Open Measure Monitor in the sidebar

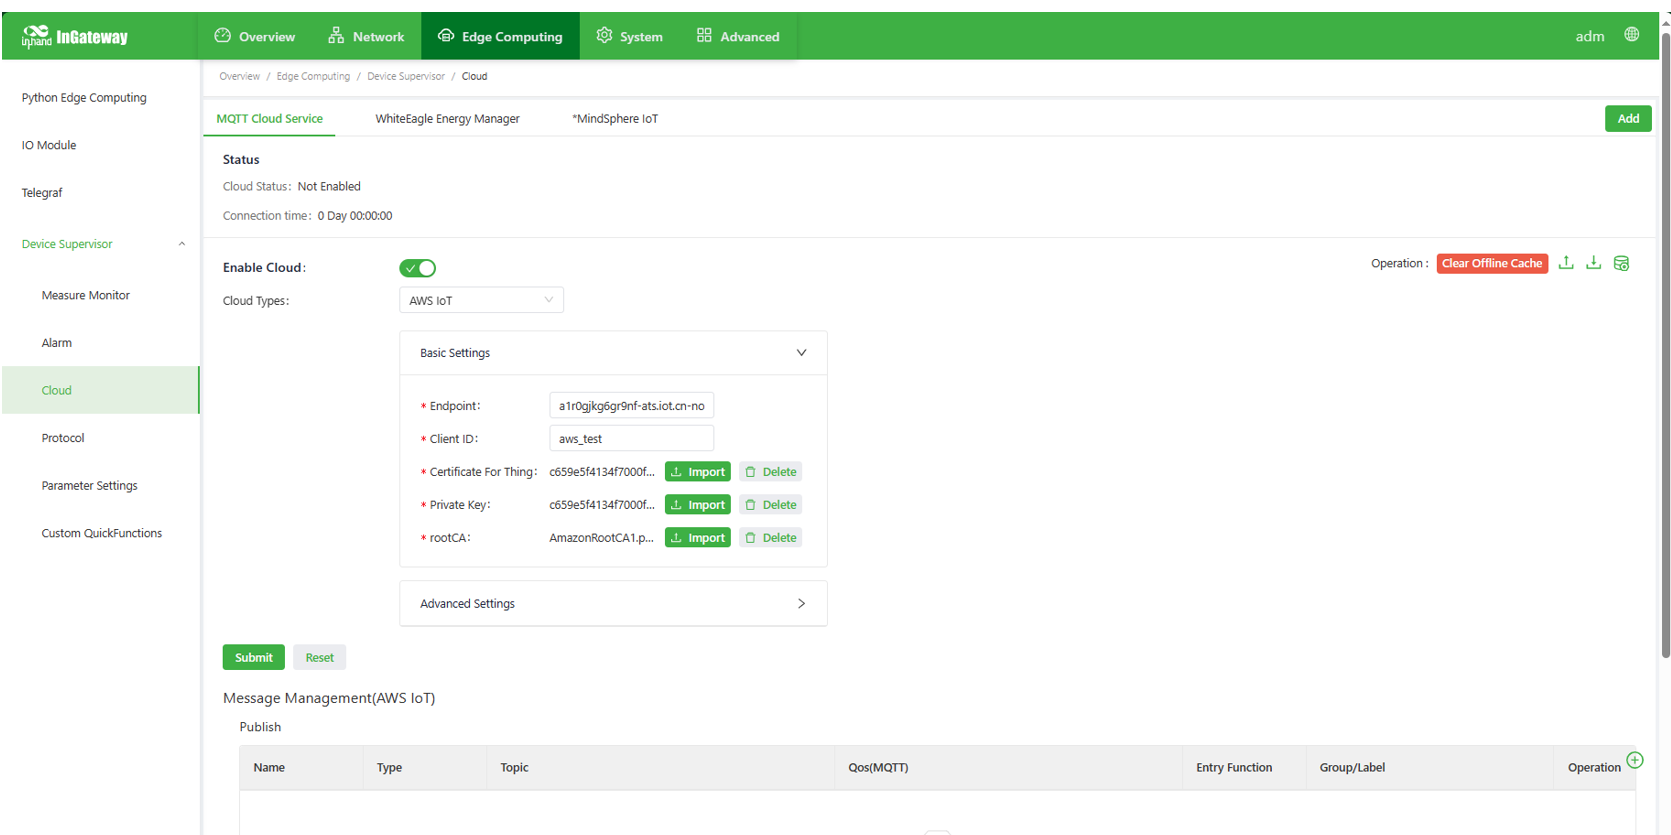[86, 296]
